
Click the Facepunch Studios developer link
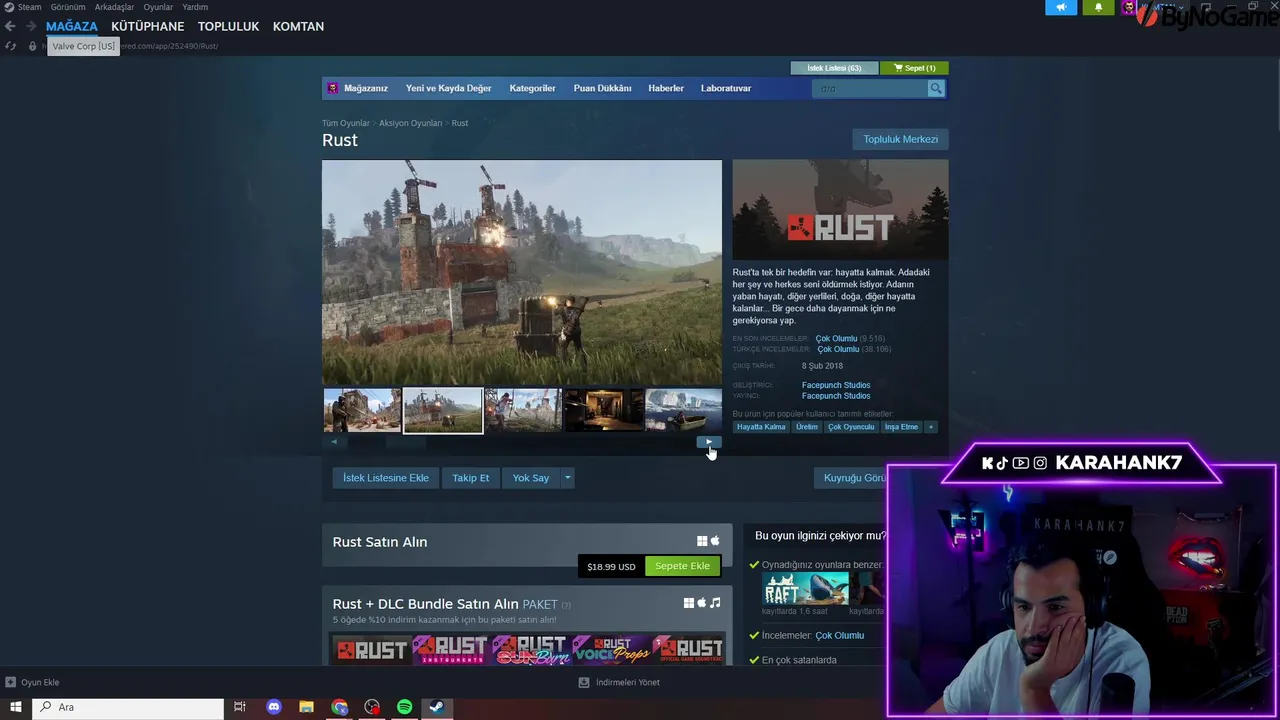coord(835,385)
